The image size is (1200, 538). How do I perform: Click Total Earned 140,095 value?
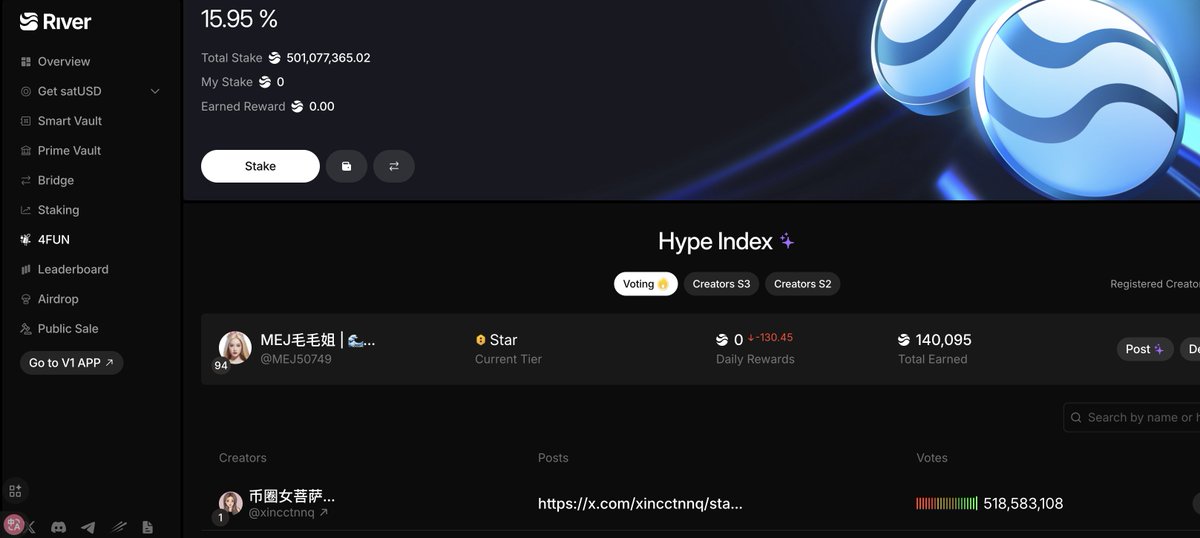[x=943, y=340]
